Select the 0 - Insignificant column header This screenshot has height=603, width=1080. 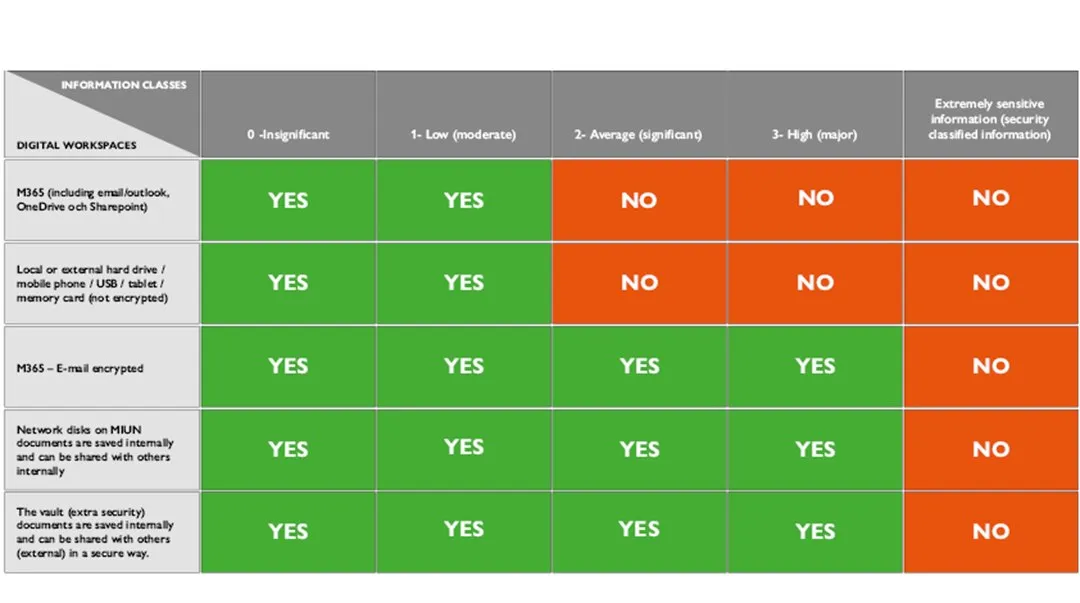(x=288, y=134)
